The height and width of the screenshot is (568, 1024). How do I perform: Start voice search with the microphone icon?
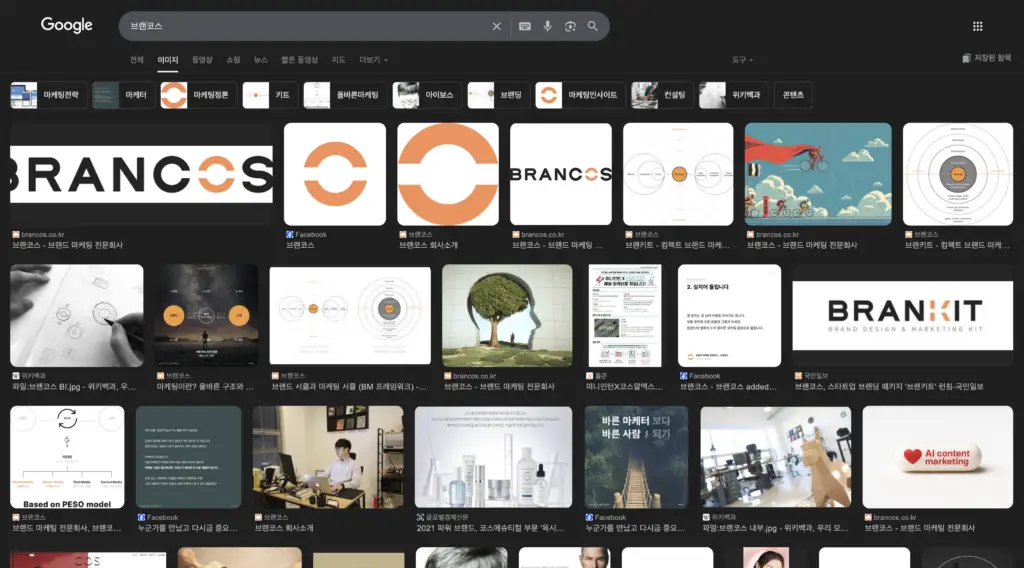[547, 26]
